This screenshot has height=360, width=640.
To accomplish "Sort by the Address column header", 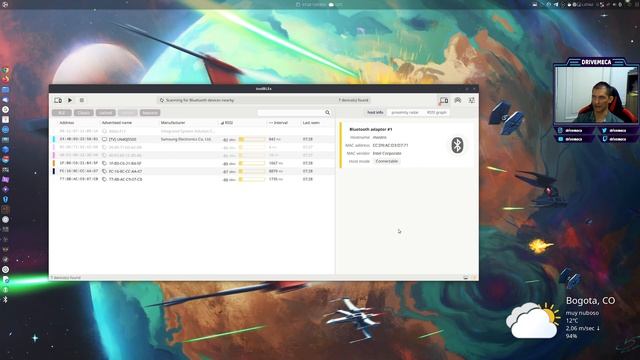I will pyautogui.click(x=67, y=122).
